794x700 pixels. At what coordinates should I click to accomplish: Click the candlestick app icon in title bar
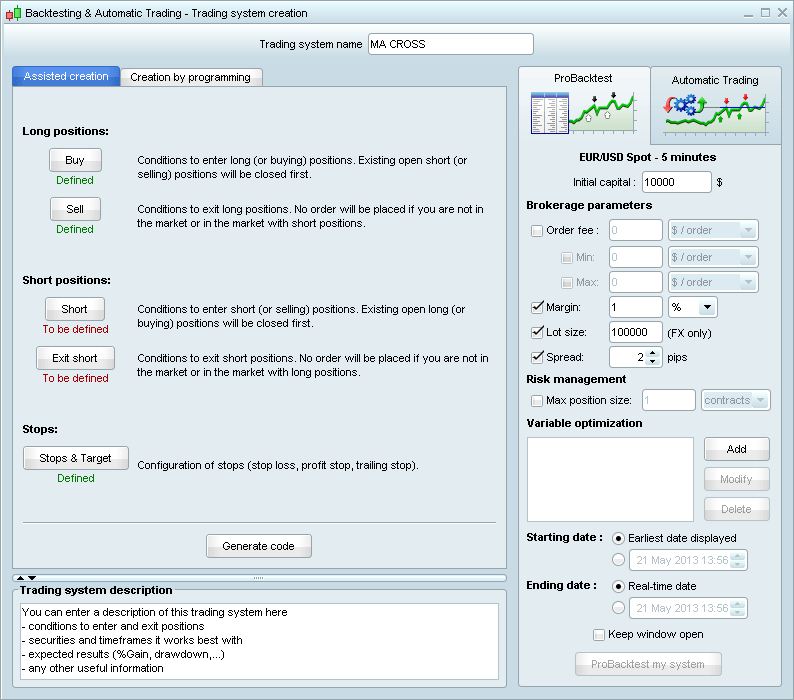[x=13, y=13]
